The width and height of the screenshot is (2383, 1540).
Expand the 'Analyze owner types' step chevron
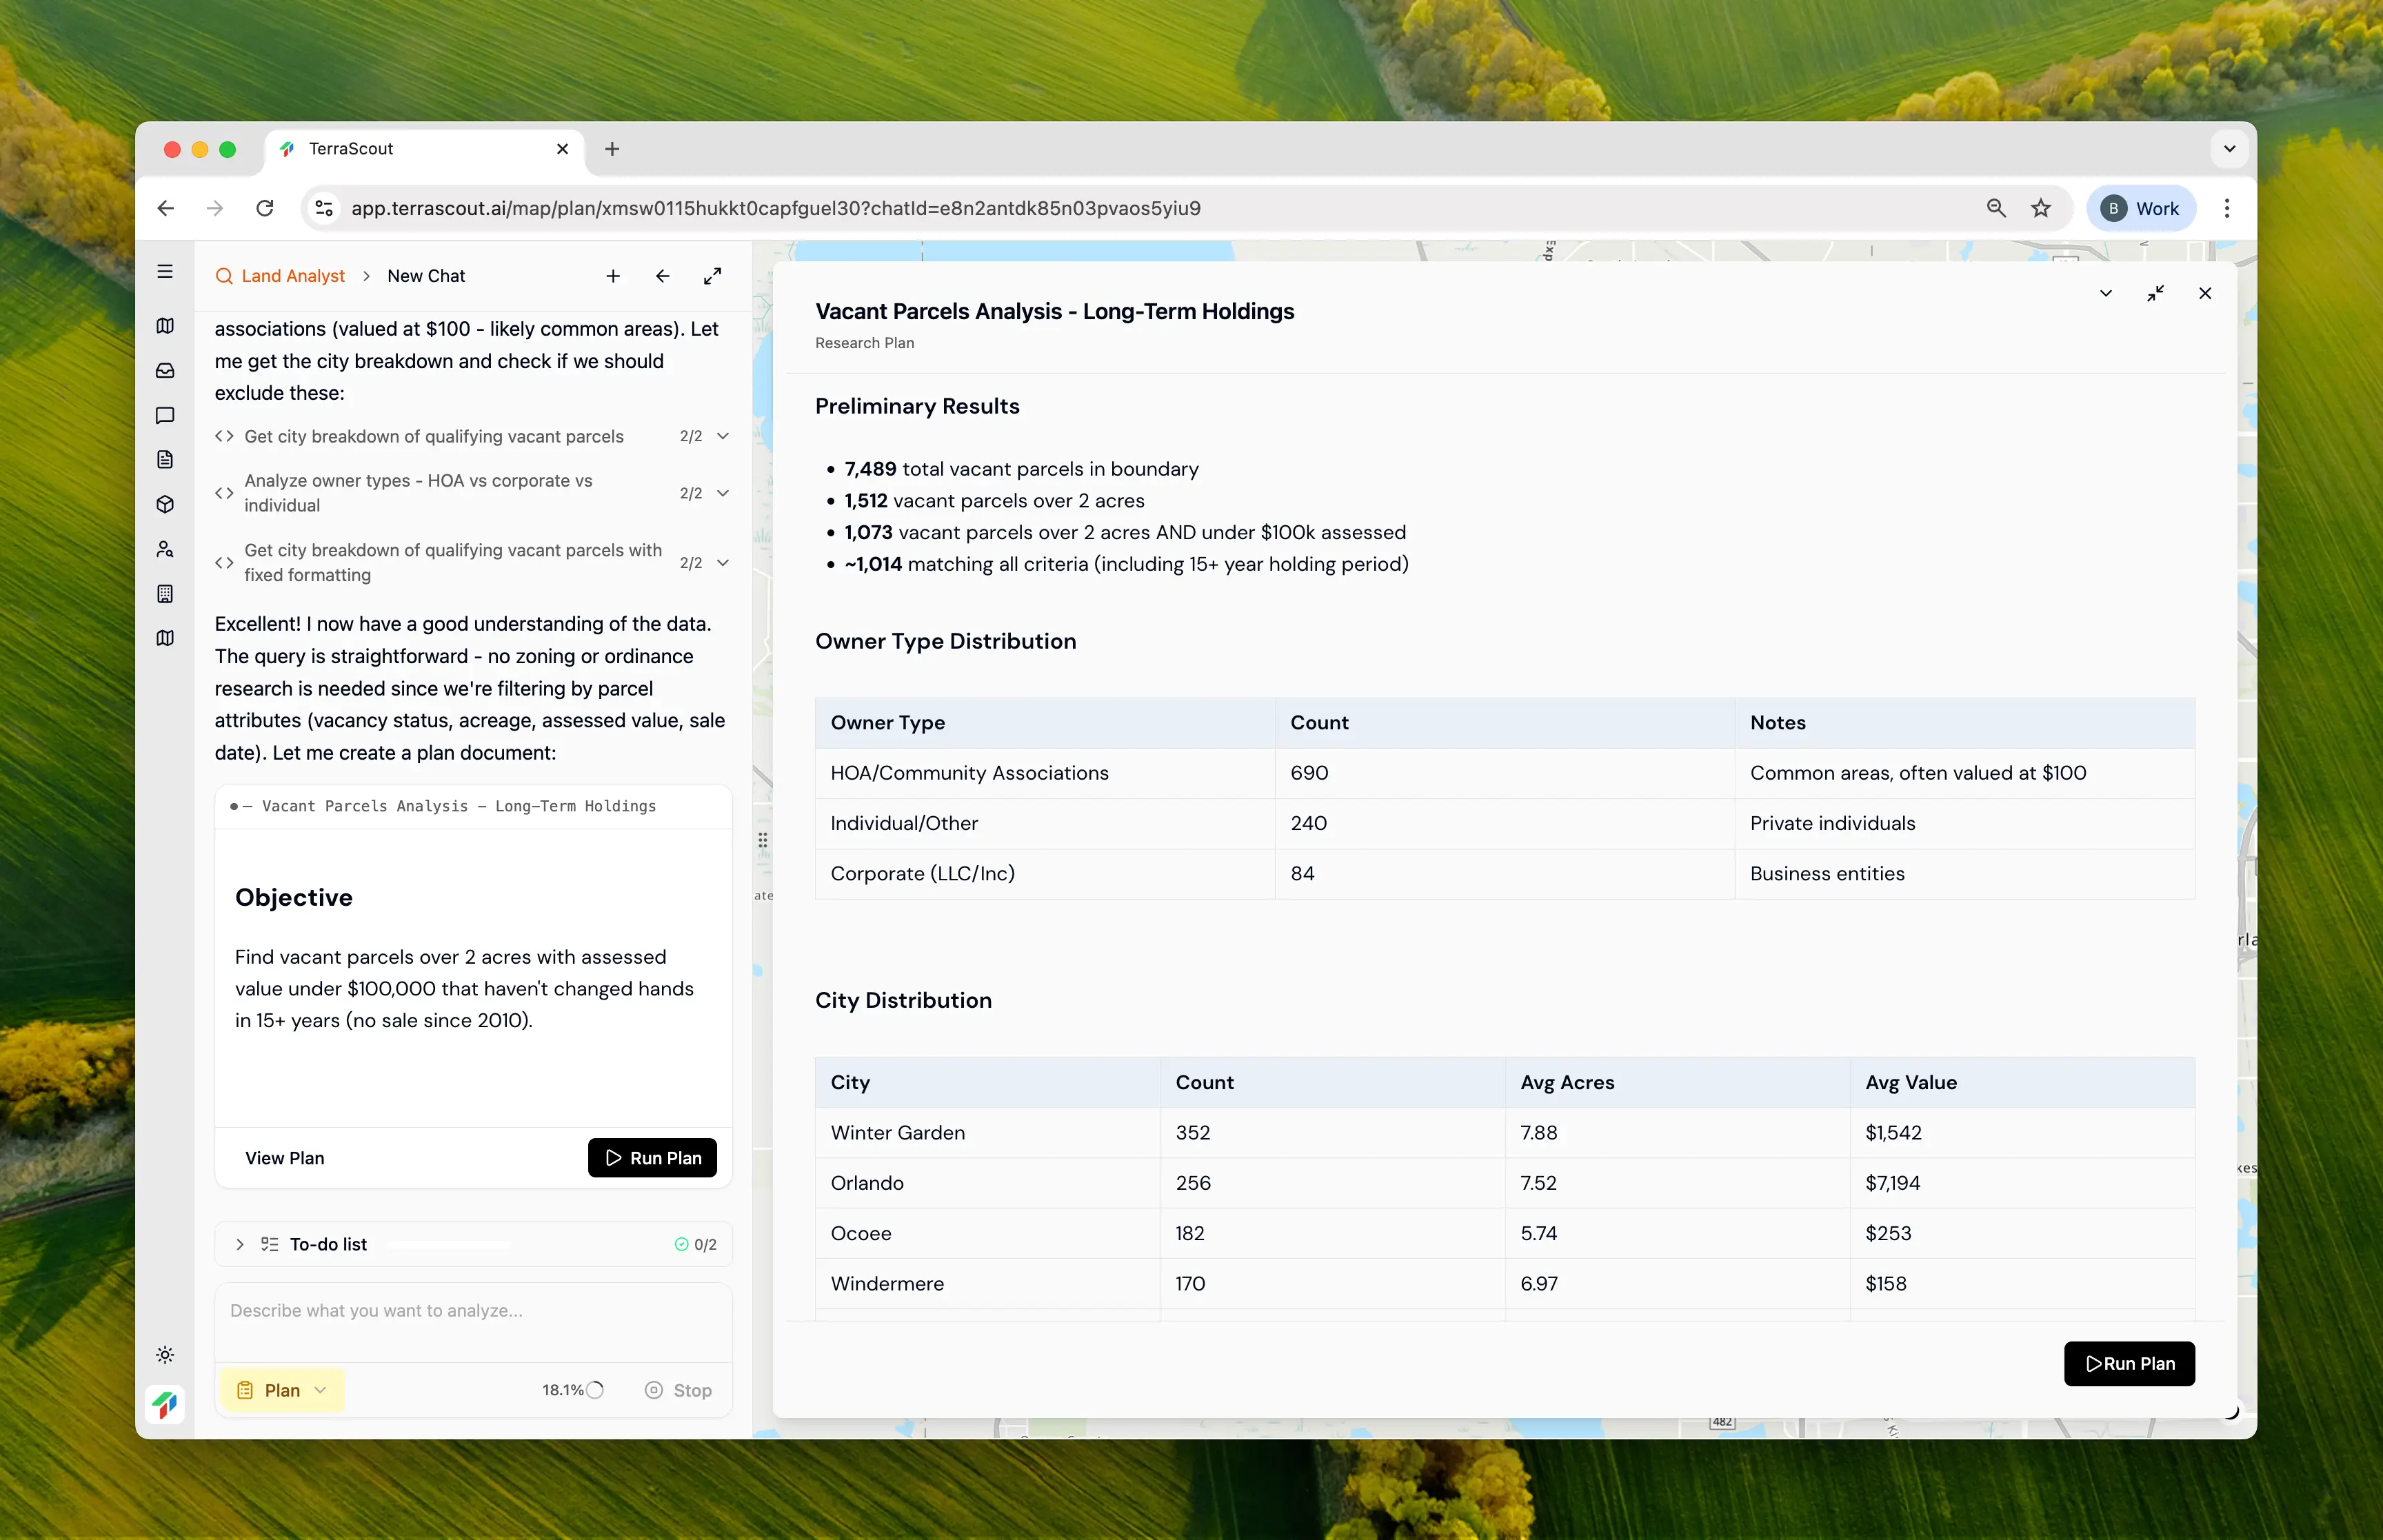click(x=723, y=493)
